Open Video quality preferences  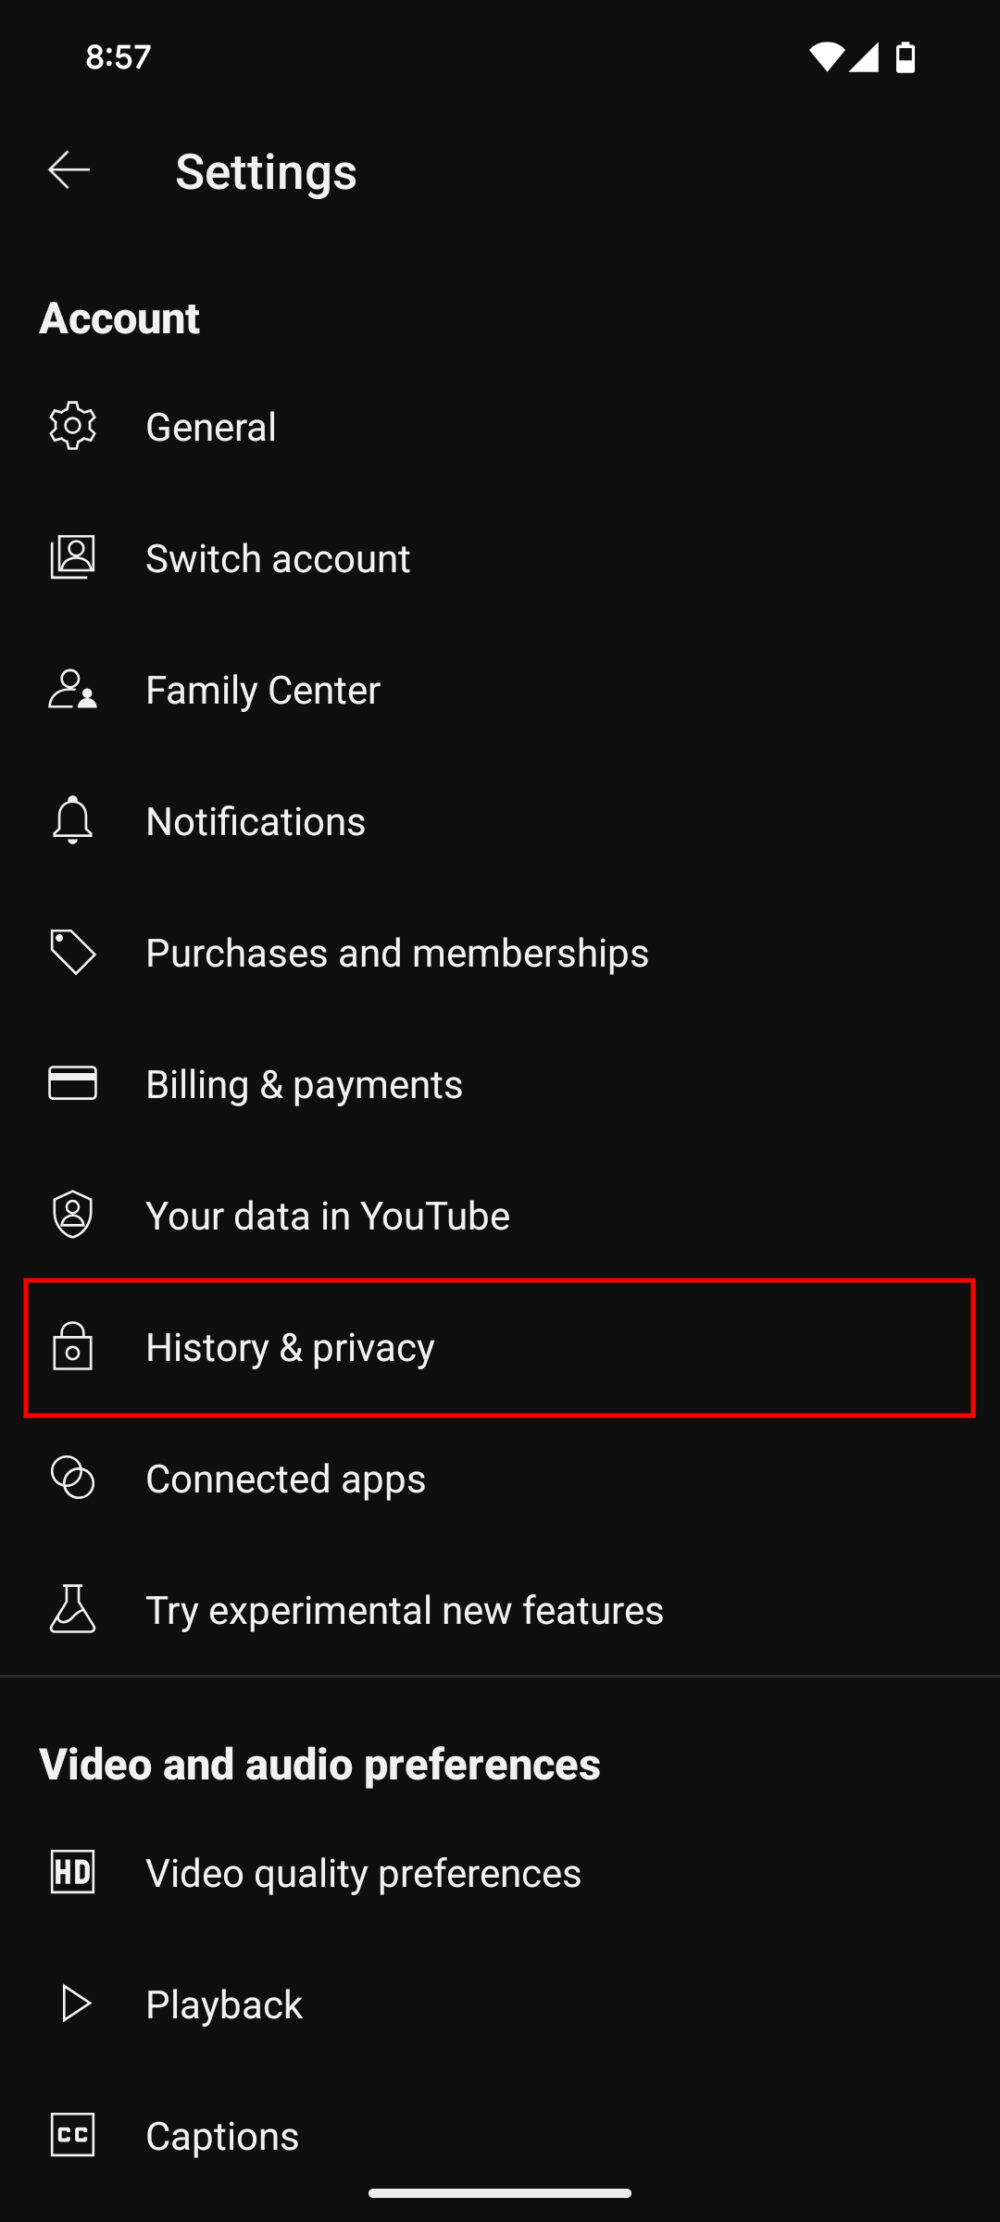(363, 1872)
